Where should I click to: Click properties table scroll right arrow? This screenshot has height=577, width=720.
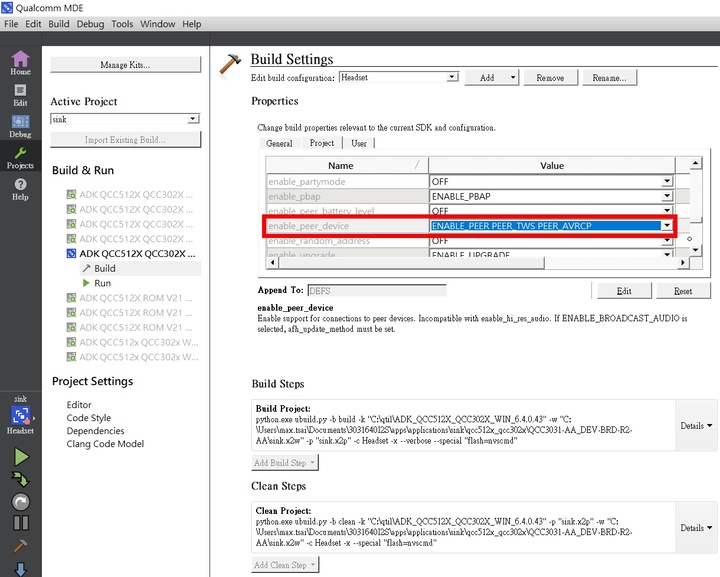(x=683, y=263)
